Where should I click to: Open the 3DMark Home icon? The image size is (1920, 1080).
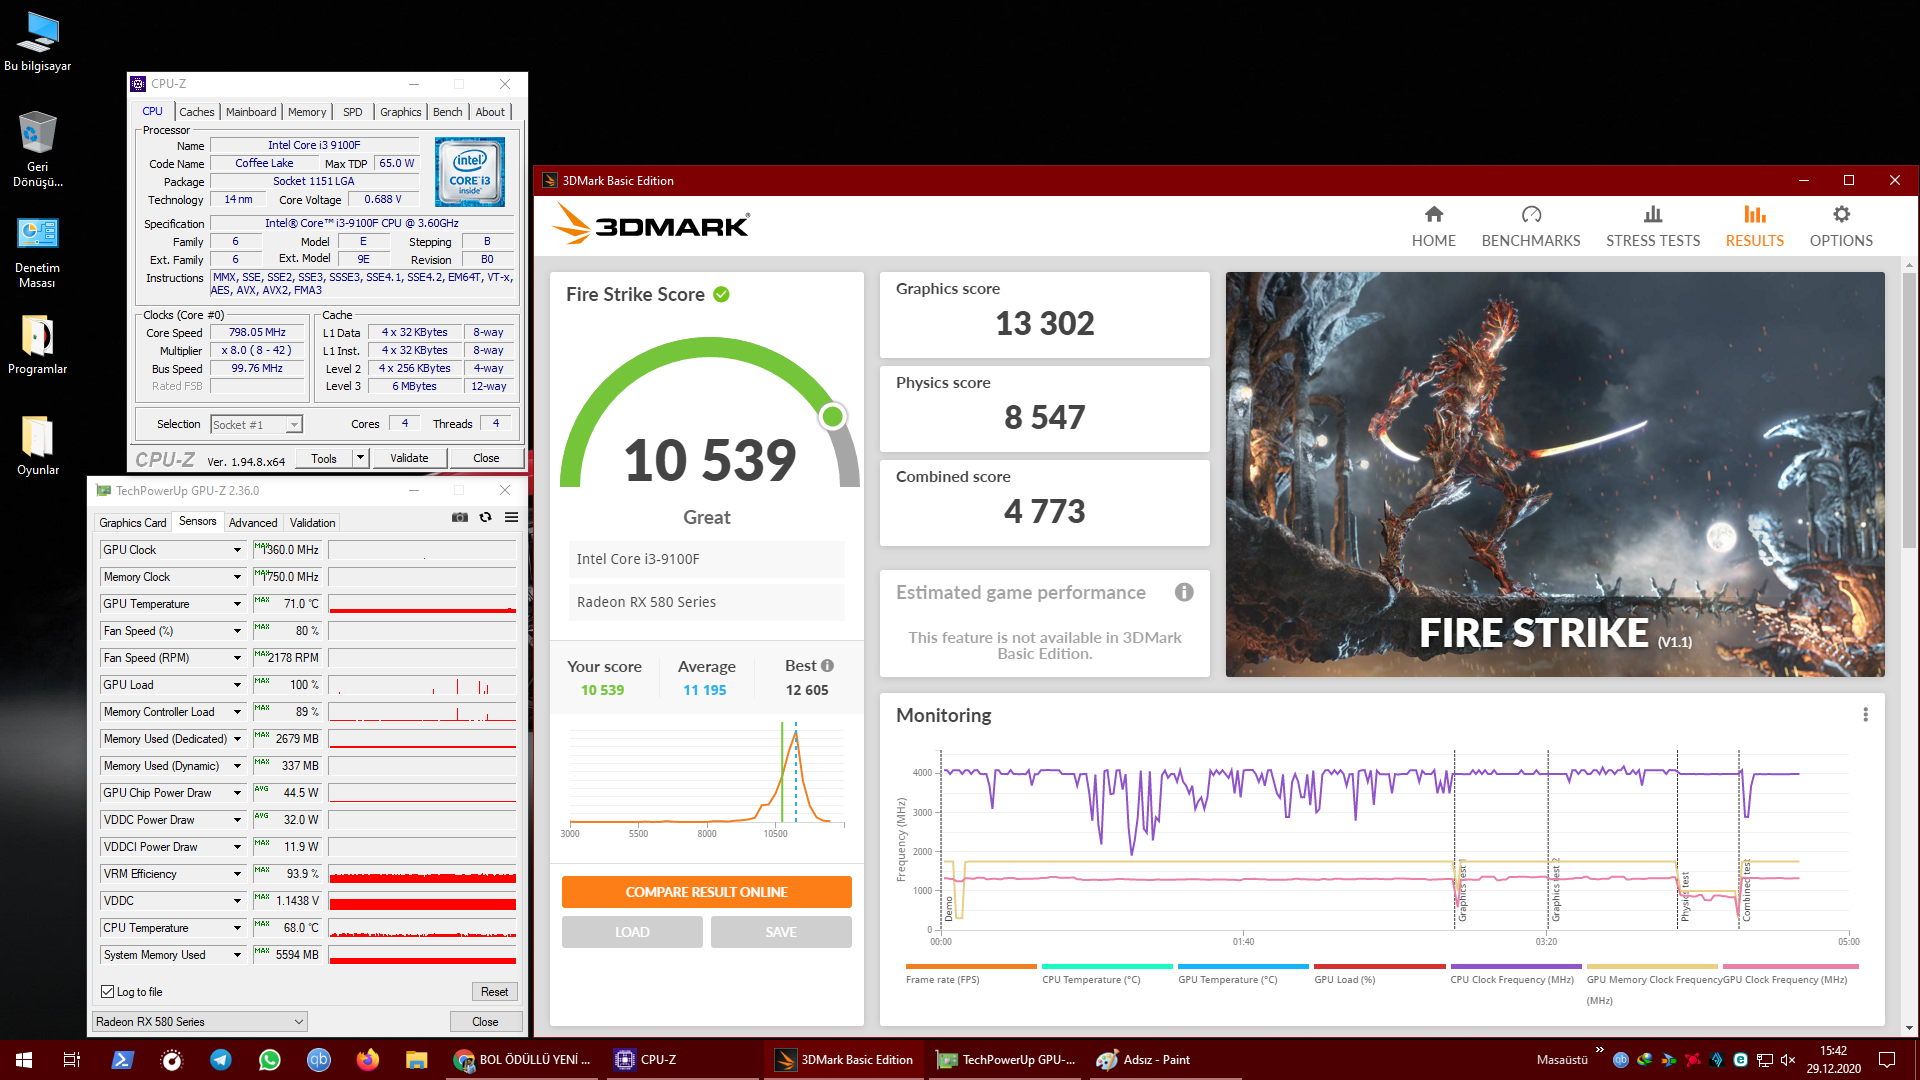[1433, 215]
